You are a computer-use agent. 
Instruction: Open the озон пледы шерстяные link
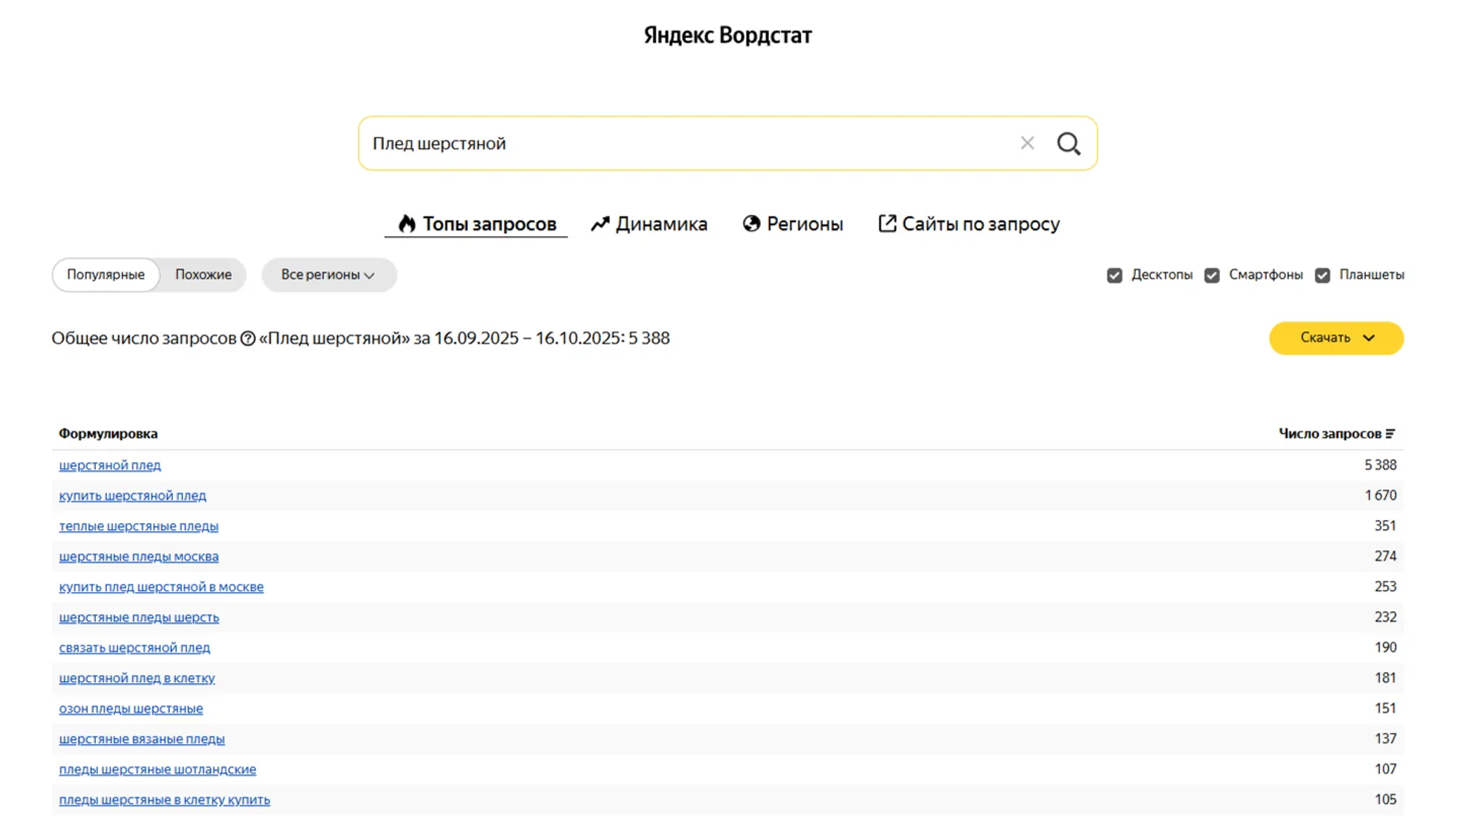pyautogui.click(x=131, y=709)
